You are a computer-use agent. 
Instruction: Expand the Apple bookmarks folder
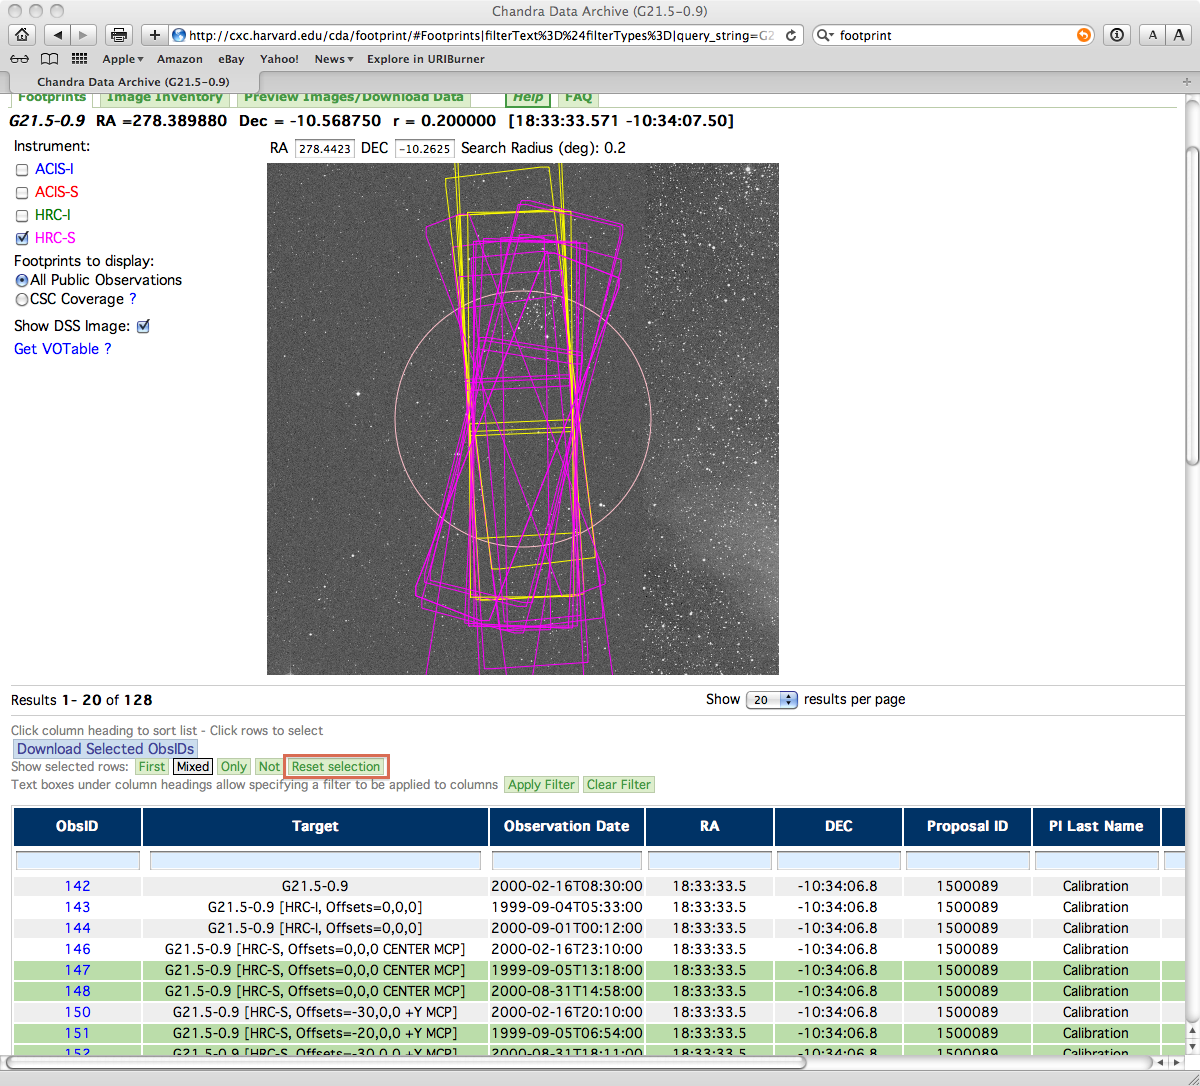123,59
